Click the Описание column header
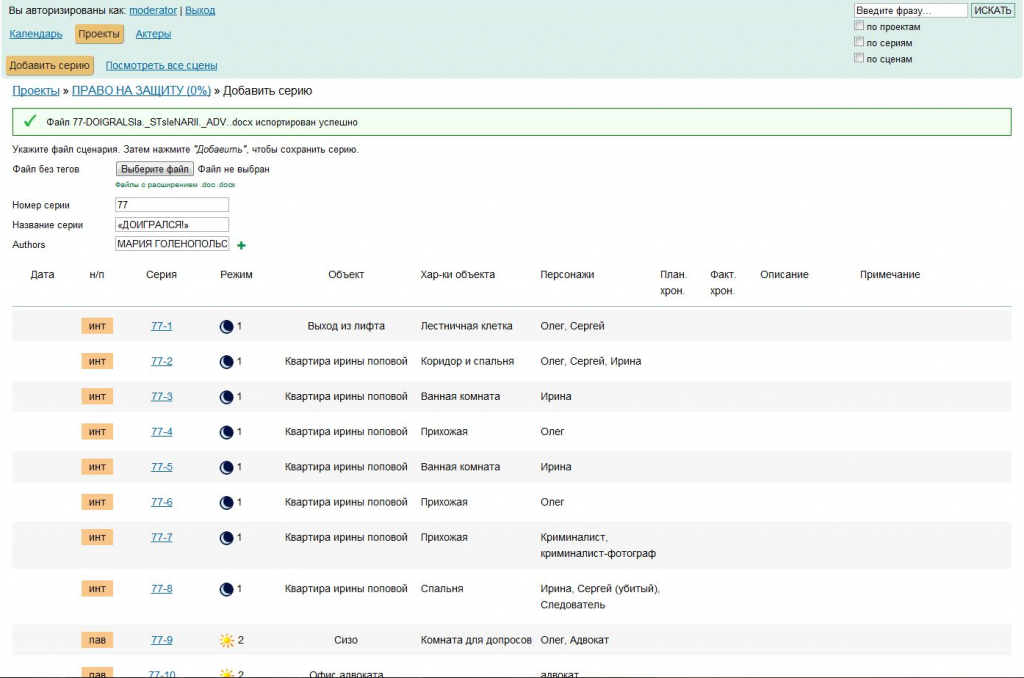This screenshot has width=1024, height=678. click(x=784, y=275)
